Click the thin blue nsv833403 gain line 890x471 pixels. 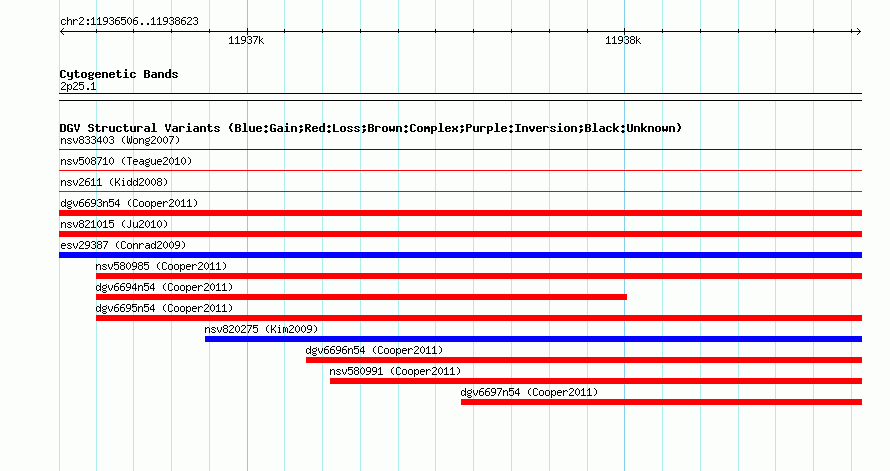click(460, 150)
